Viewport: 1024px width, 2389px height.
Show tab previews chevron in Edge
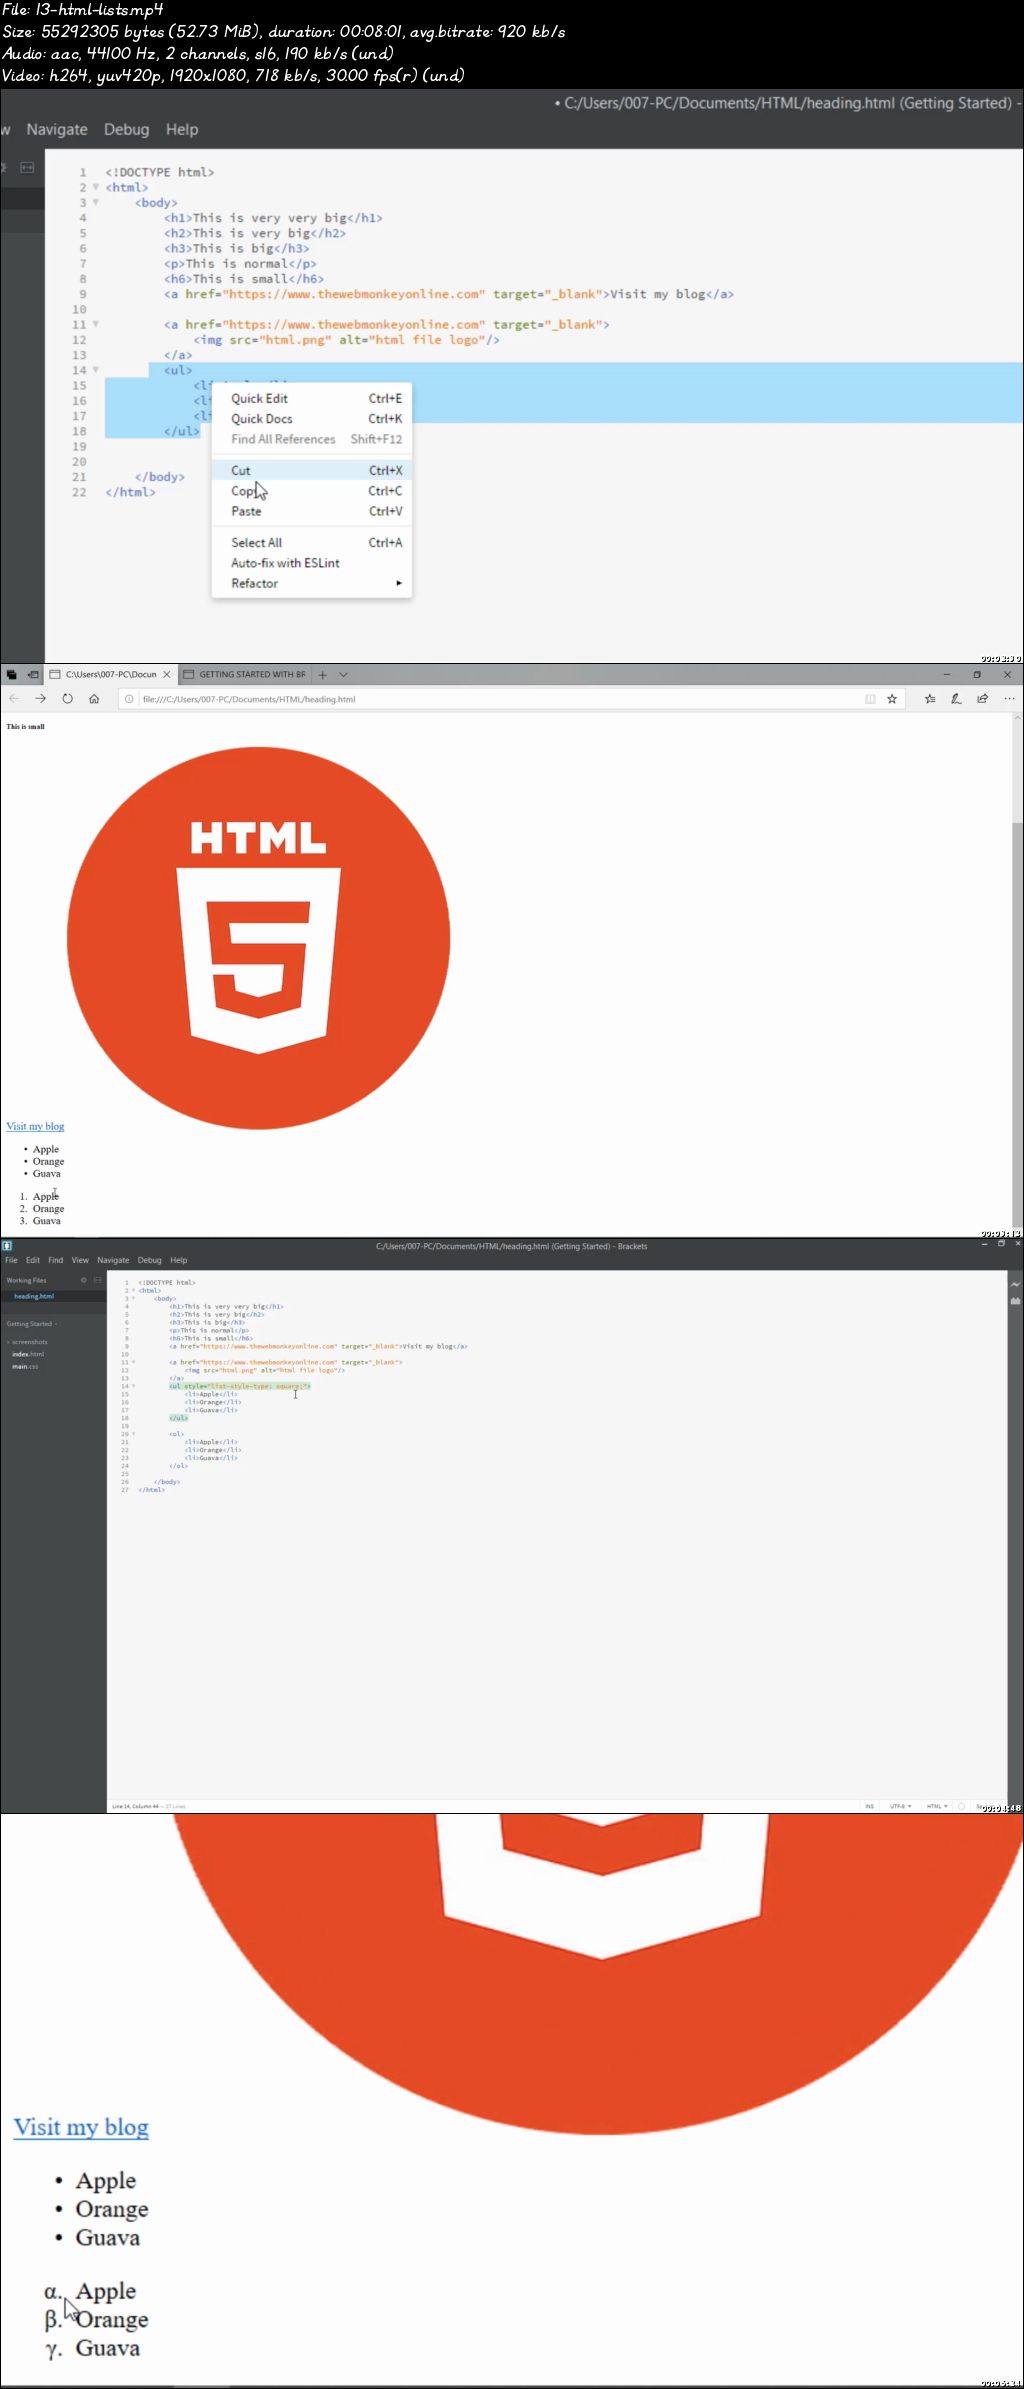point(343,675)
